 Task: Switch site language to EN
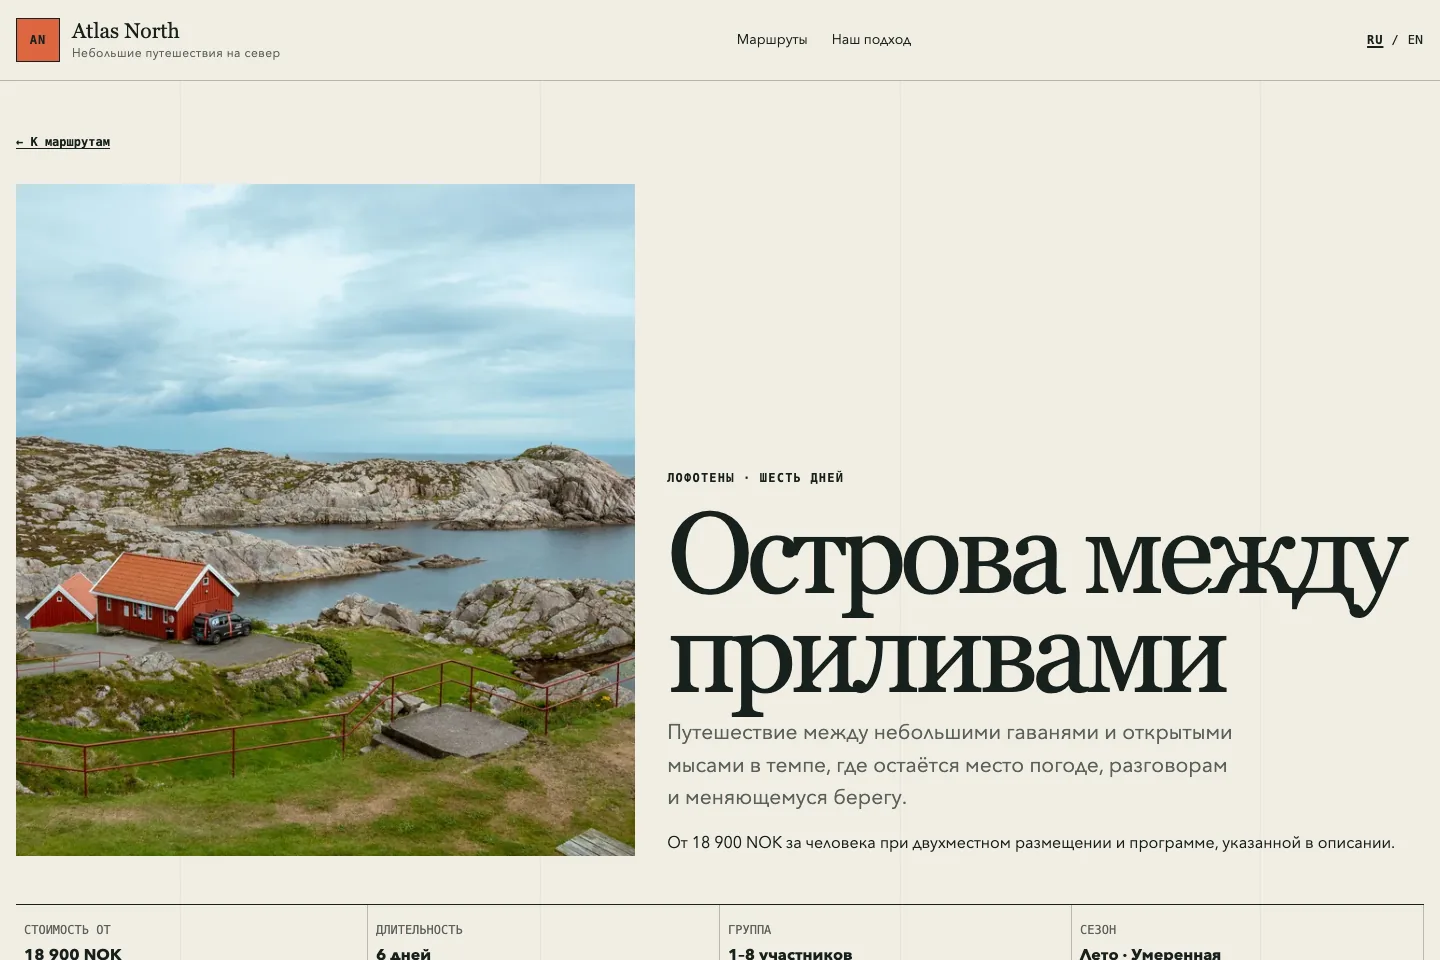click(x=1415, y=40)
